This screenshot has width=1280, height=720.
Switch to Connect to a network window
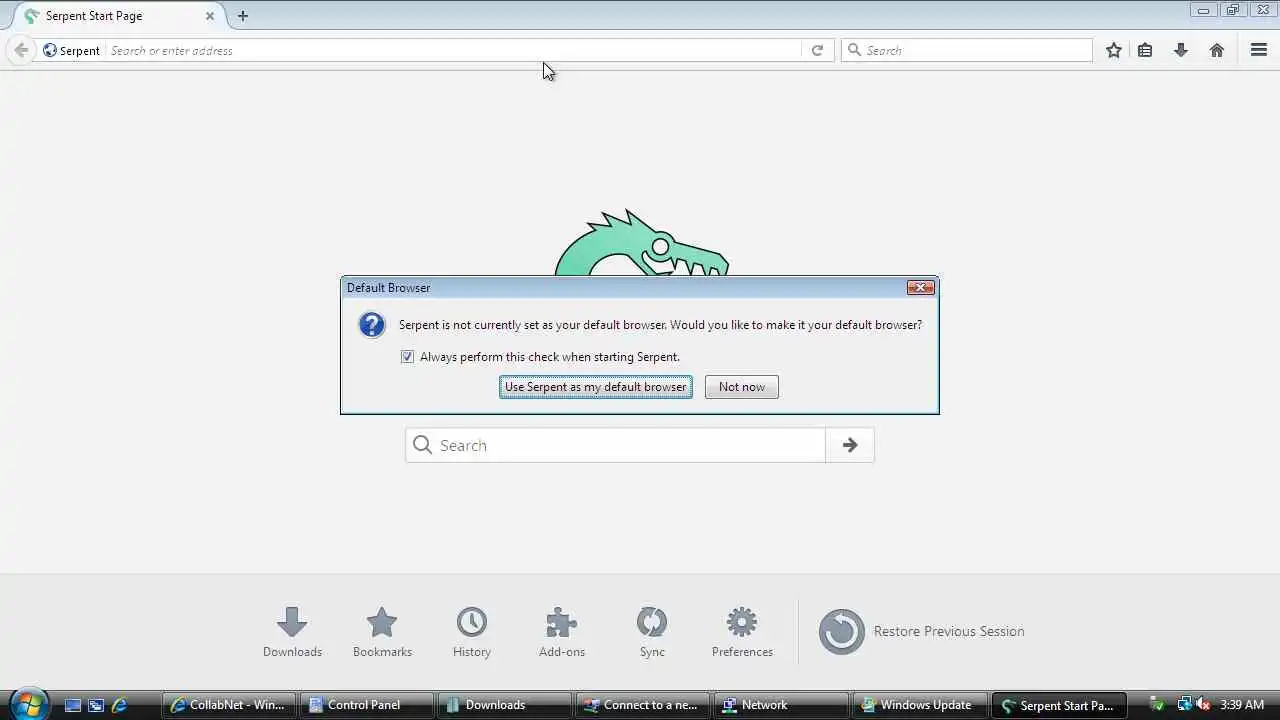point(642,705)
